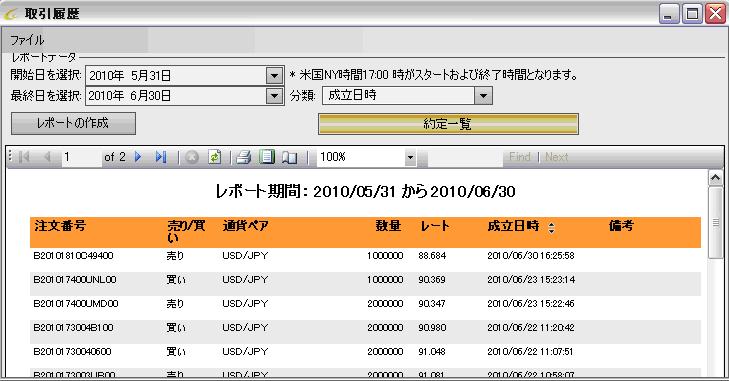The image size is (729, 381).
Task: Click rate value 88.684
Action: tap(432, 256)
